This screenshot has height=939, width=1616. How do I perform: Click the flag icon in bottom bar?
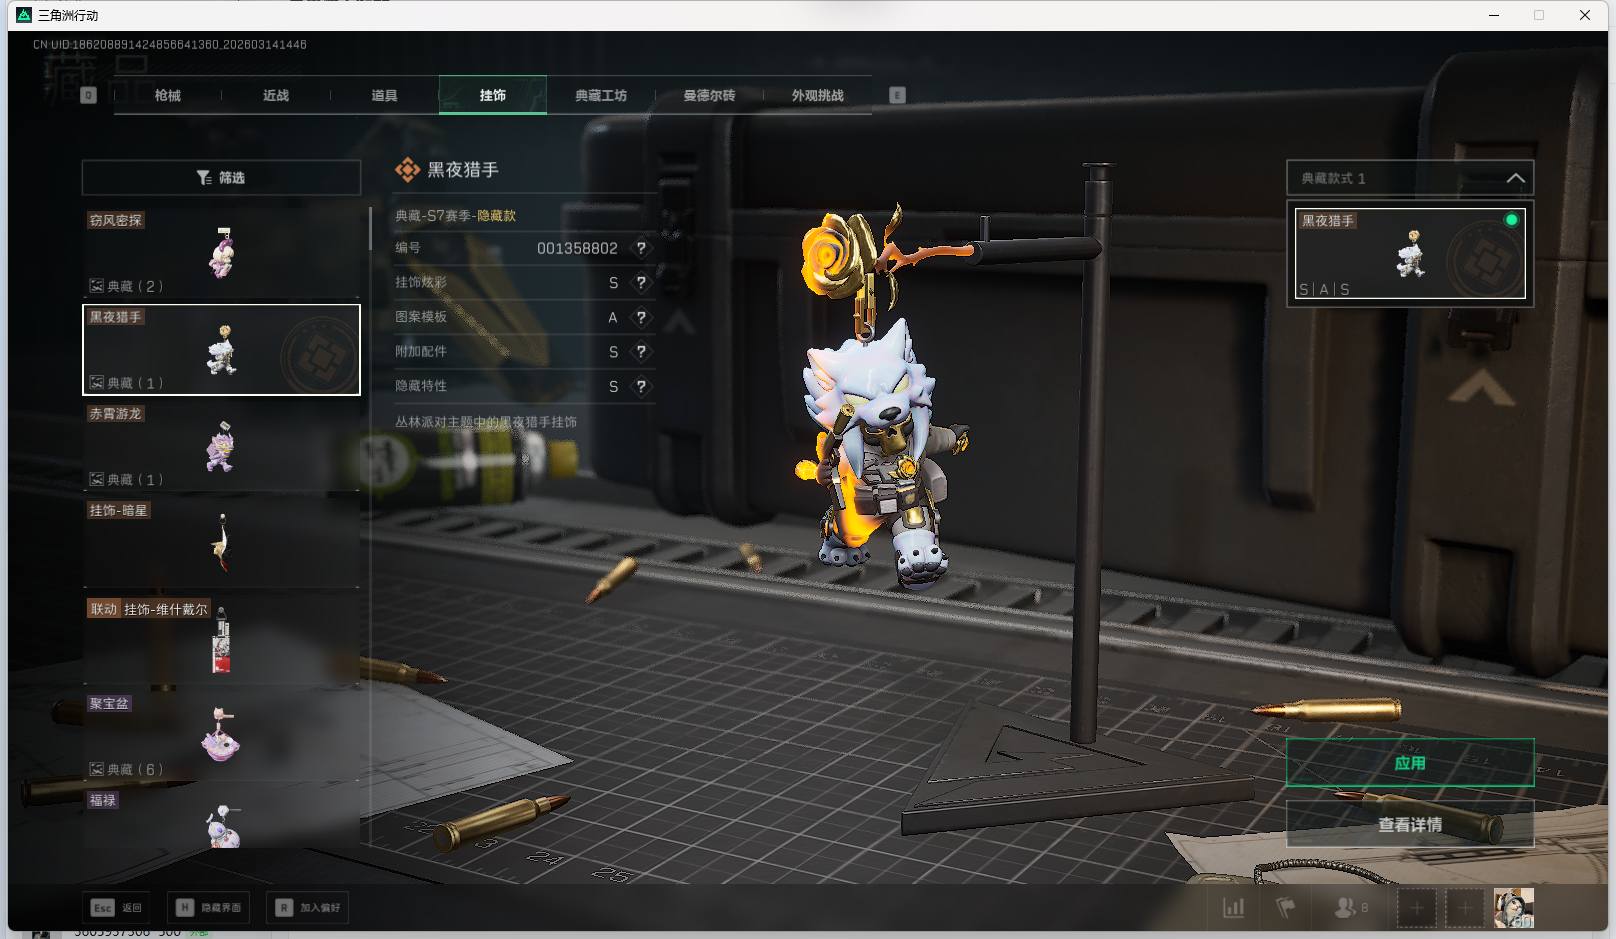(1286, 908)
